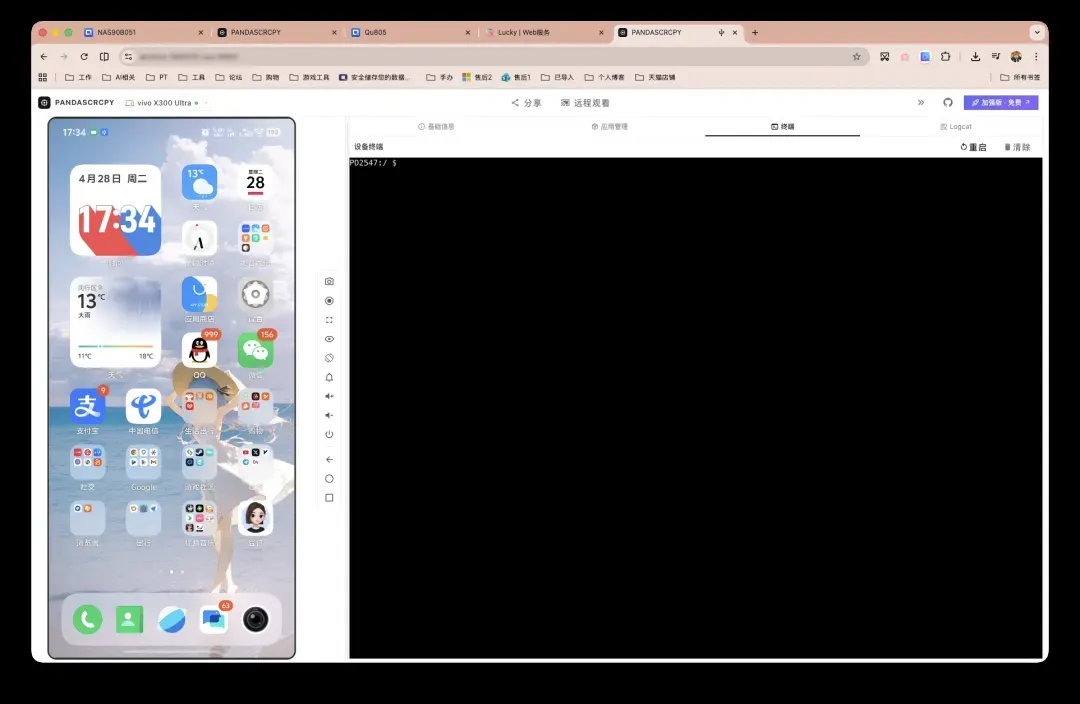Decrease the device volume
Viewport: 1080px width, 704px height.
click(x=329, y=415)
